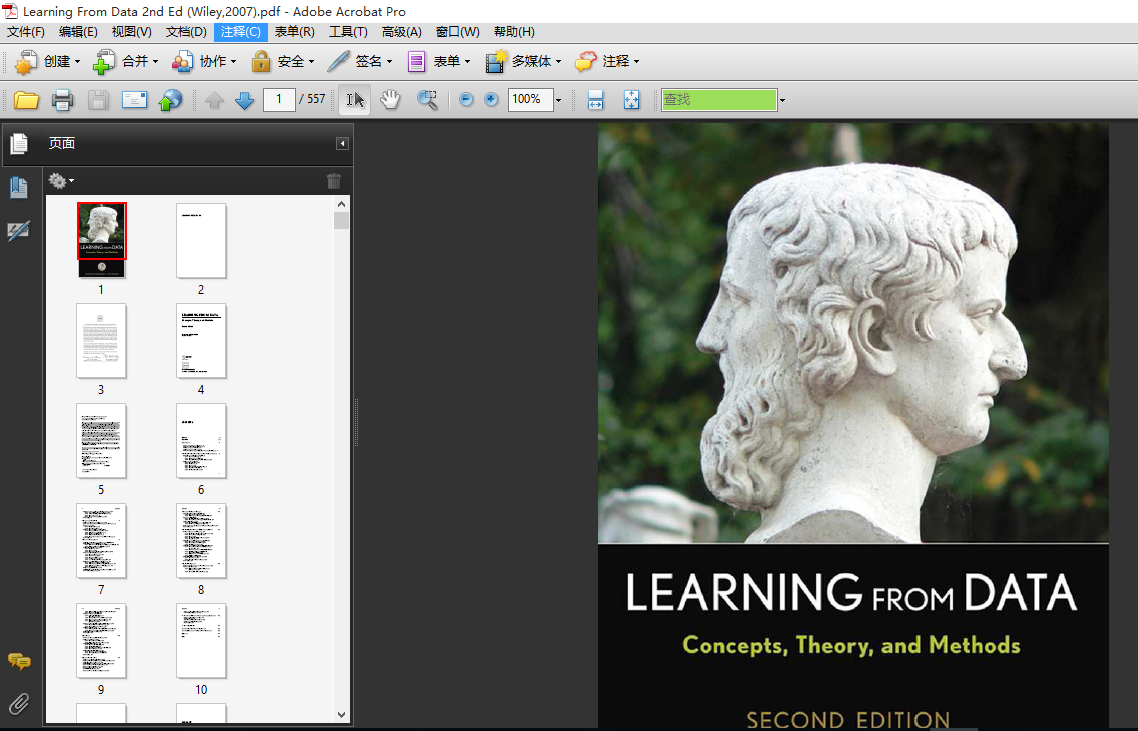Activate the Hand tool

pos(390,99)
